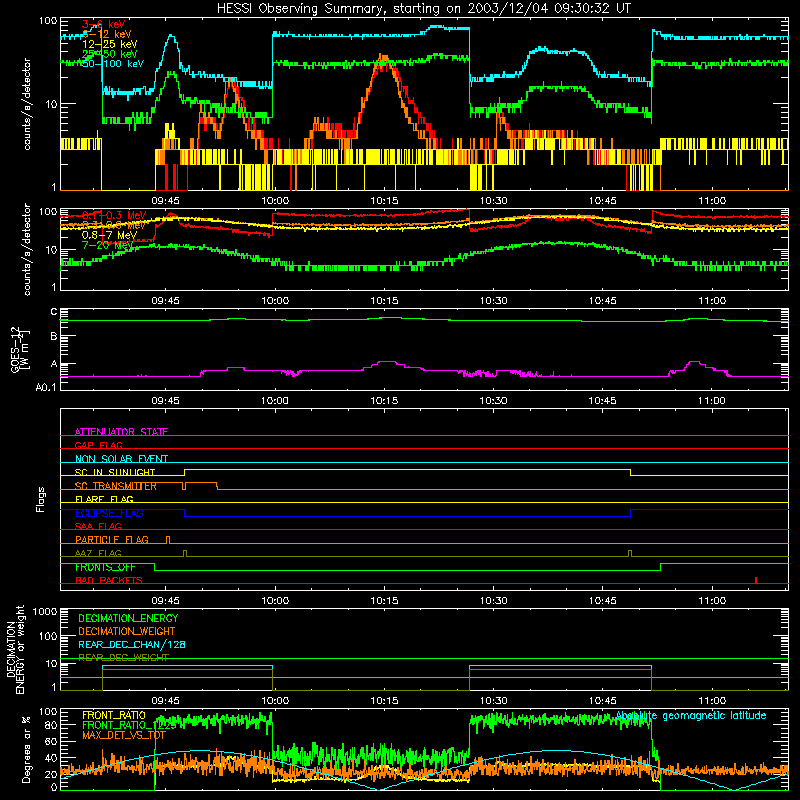Select the yellow FRONT_RATIO legend label
Screen dimensions: 800x800
(x=114, y=715)
